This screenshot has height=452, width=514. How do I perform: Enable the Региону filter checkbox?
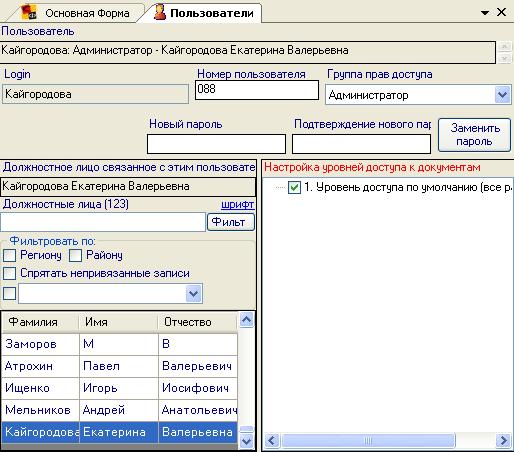click(9, 256)
